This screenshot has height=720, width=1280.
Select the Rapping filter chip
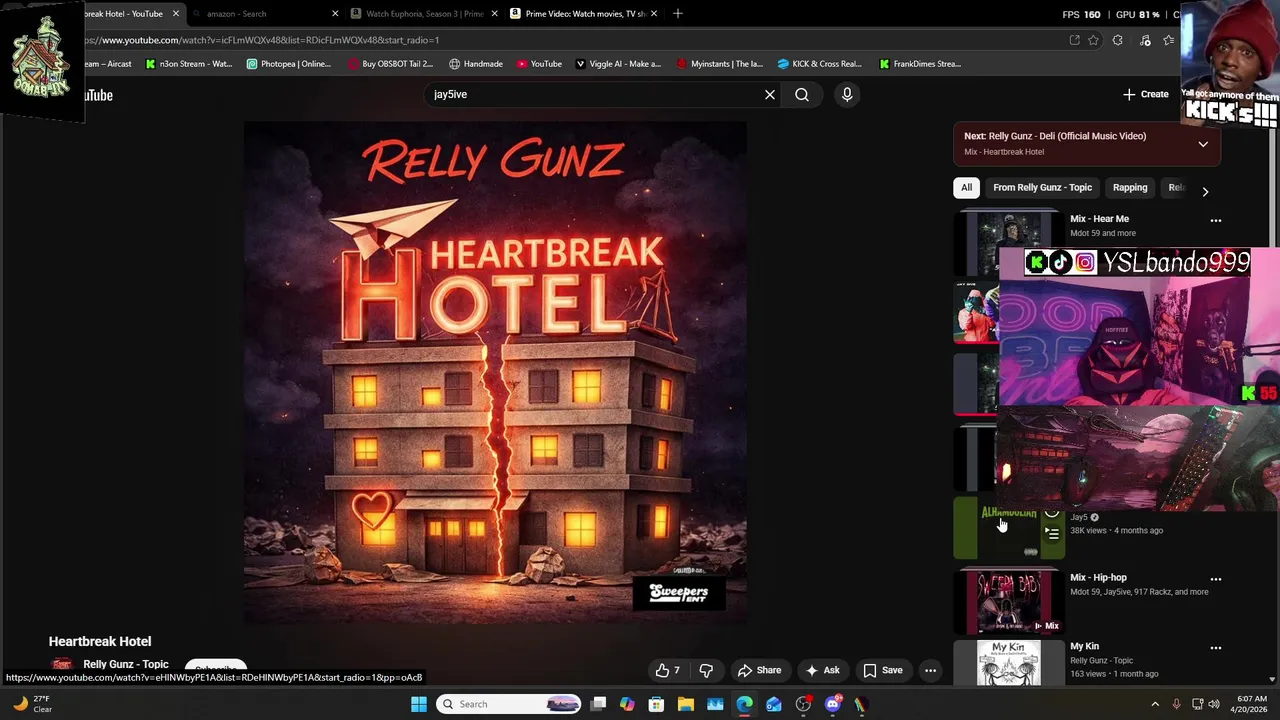coord(1130,188)
